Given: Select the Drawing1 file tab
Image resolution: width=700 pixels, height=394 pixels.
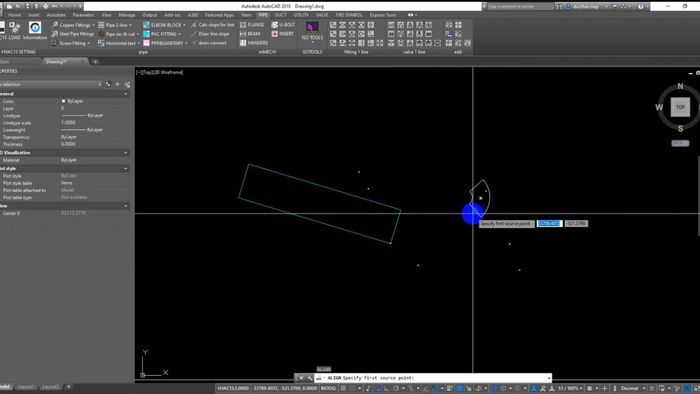Looking at the screenshot, I should tap(65, 62).
